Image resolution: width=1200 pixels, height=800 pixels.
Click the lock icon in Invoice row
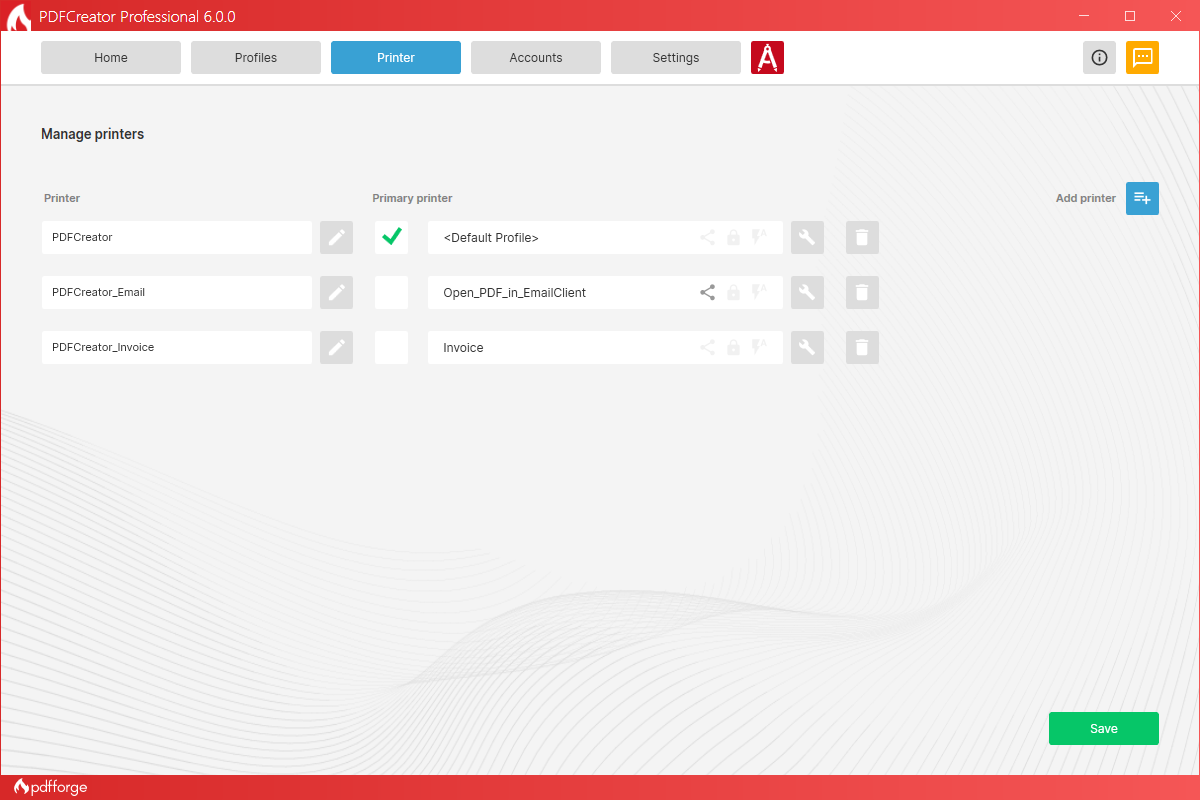point(733,348)
